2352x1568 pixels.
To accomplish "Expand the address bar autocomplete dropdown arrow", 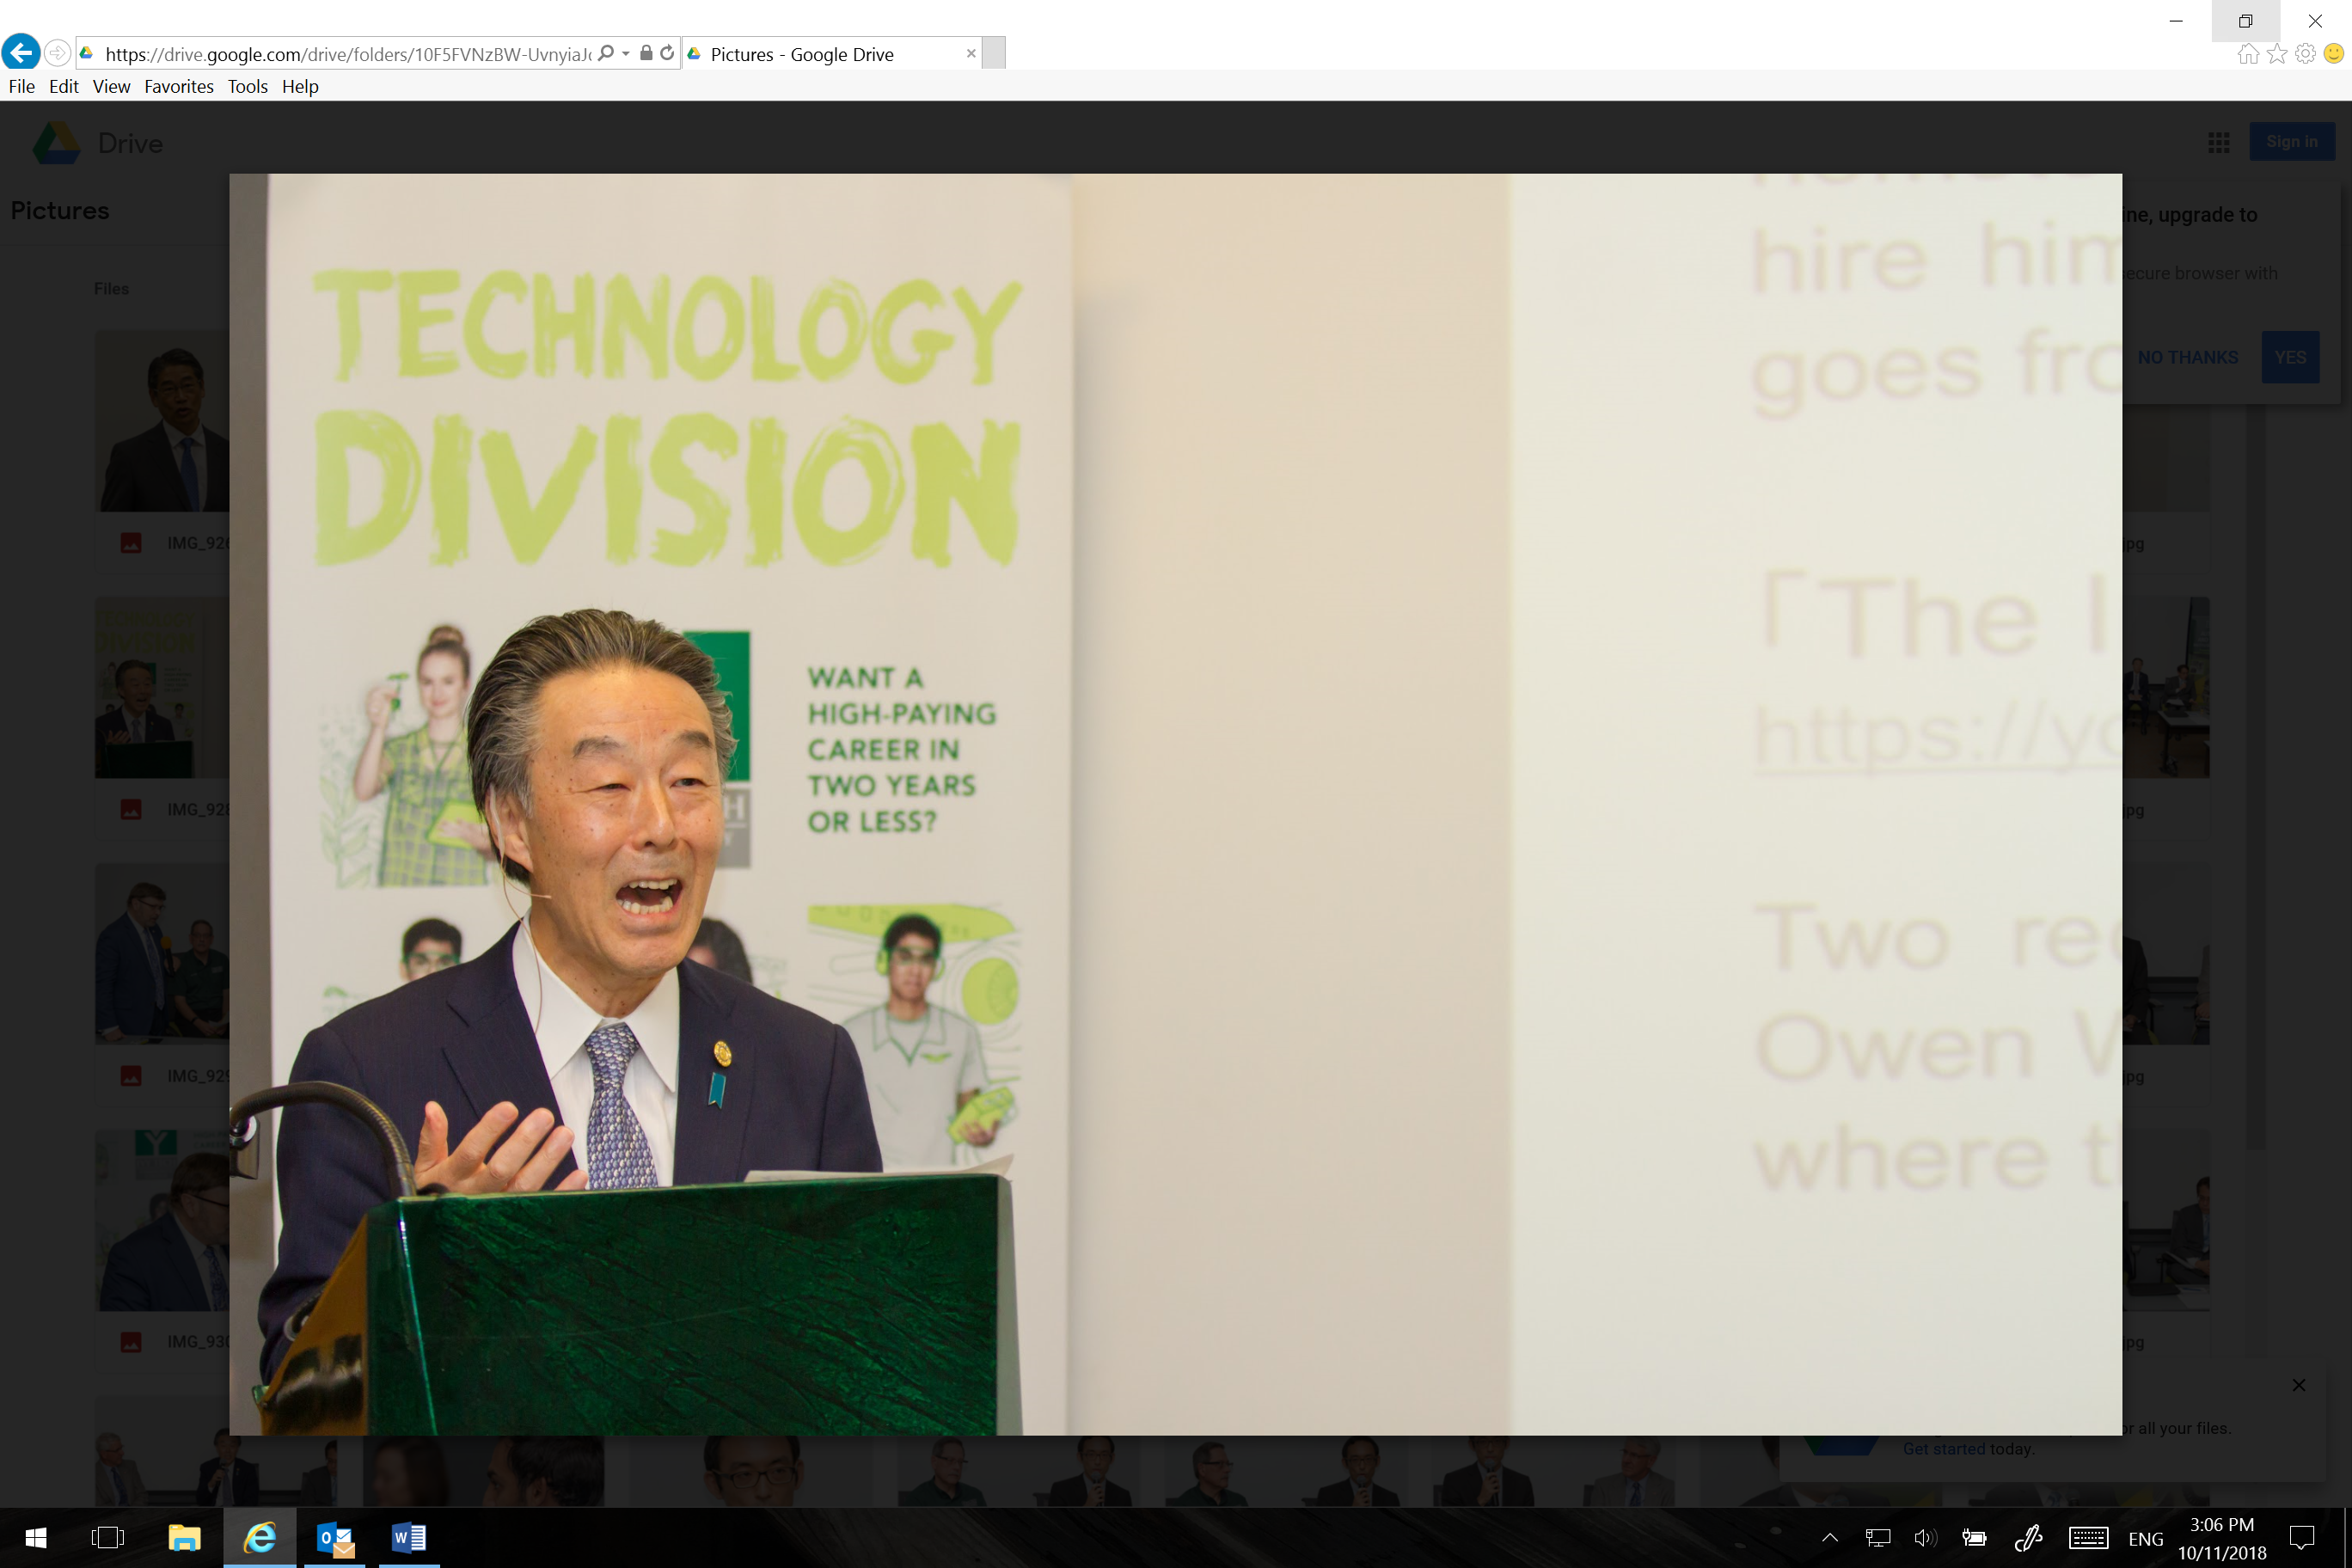I will pos(626,53).
